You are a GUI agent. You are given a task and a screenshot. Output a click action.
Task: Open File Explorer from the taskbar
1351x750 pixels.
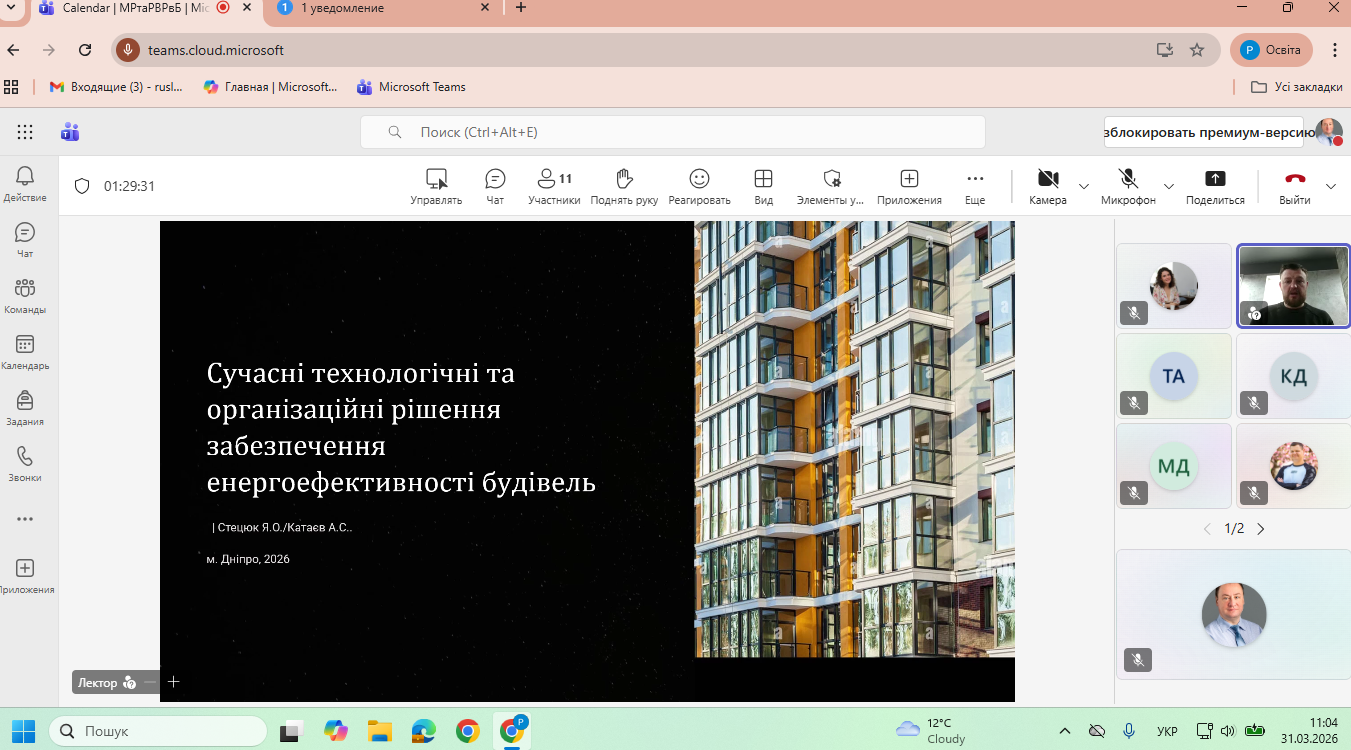[x=378, y=732]
